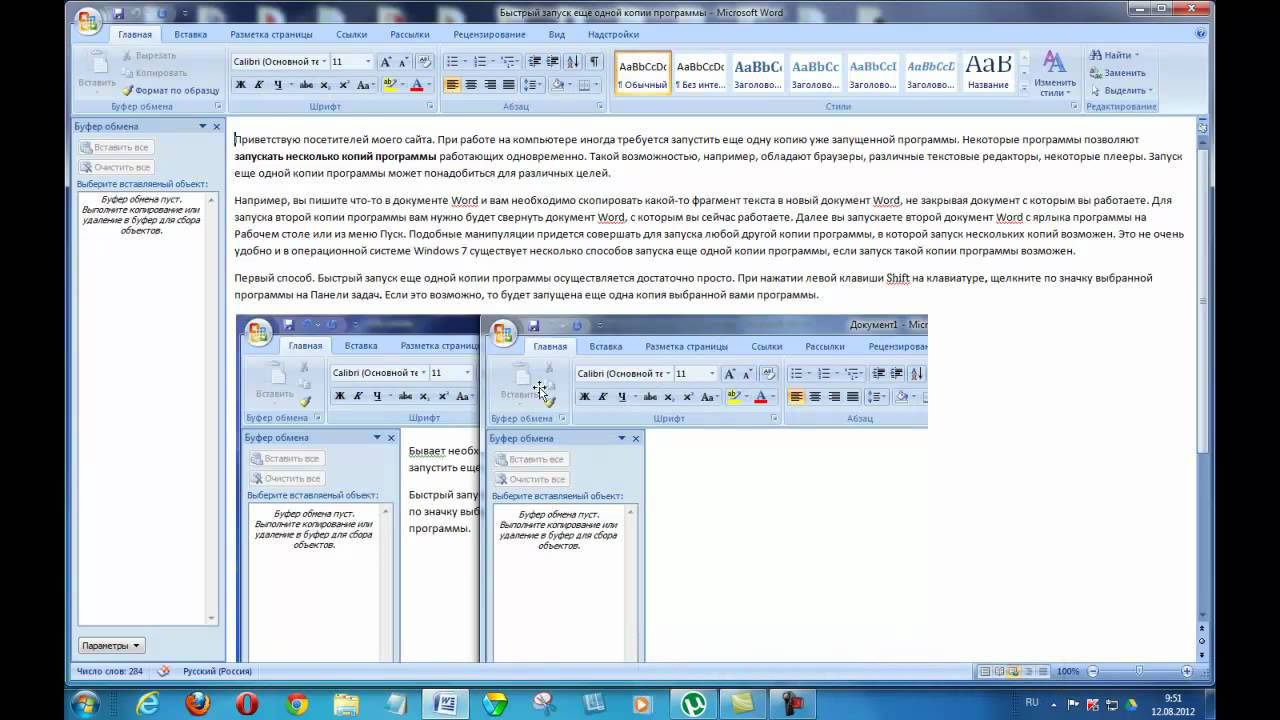Click the RU keyboard language indicator
The image size is (1280, 720).
coord(1032,703)
